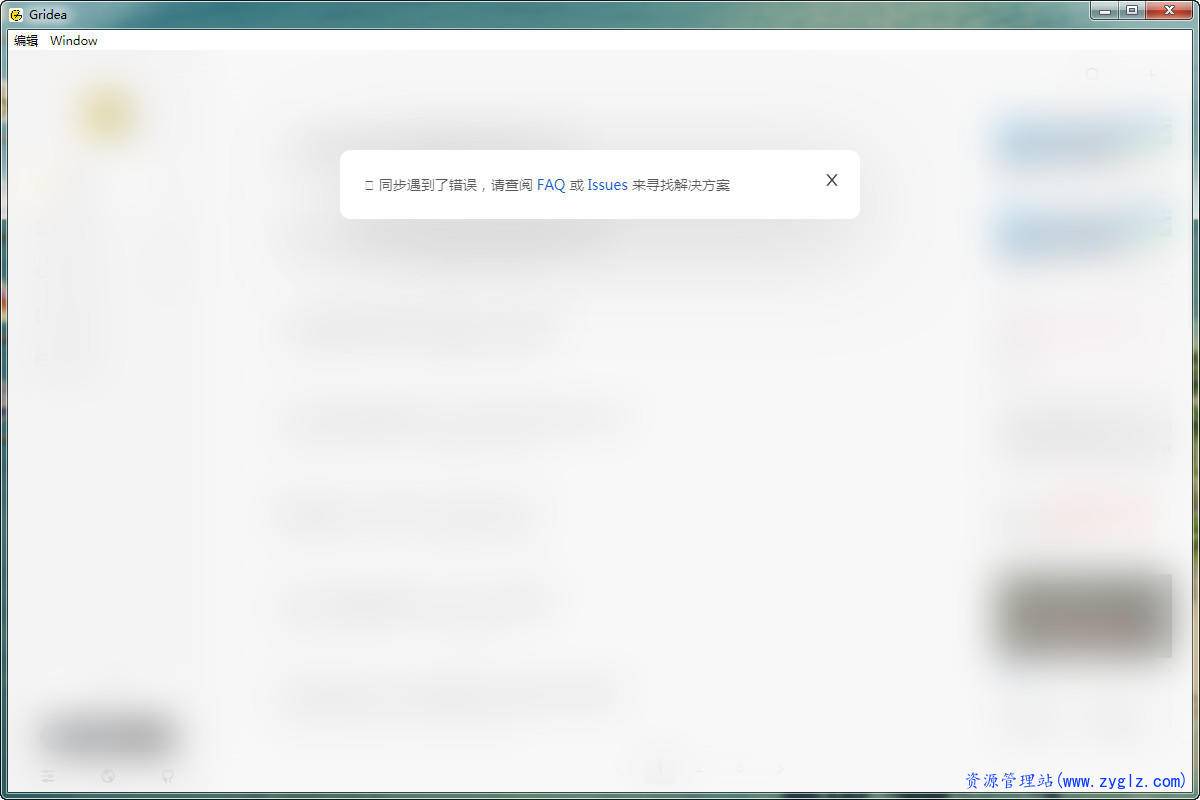Maximize the Gridea window
1200x800 pixels.
pos(1132,10)
